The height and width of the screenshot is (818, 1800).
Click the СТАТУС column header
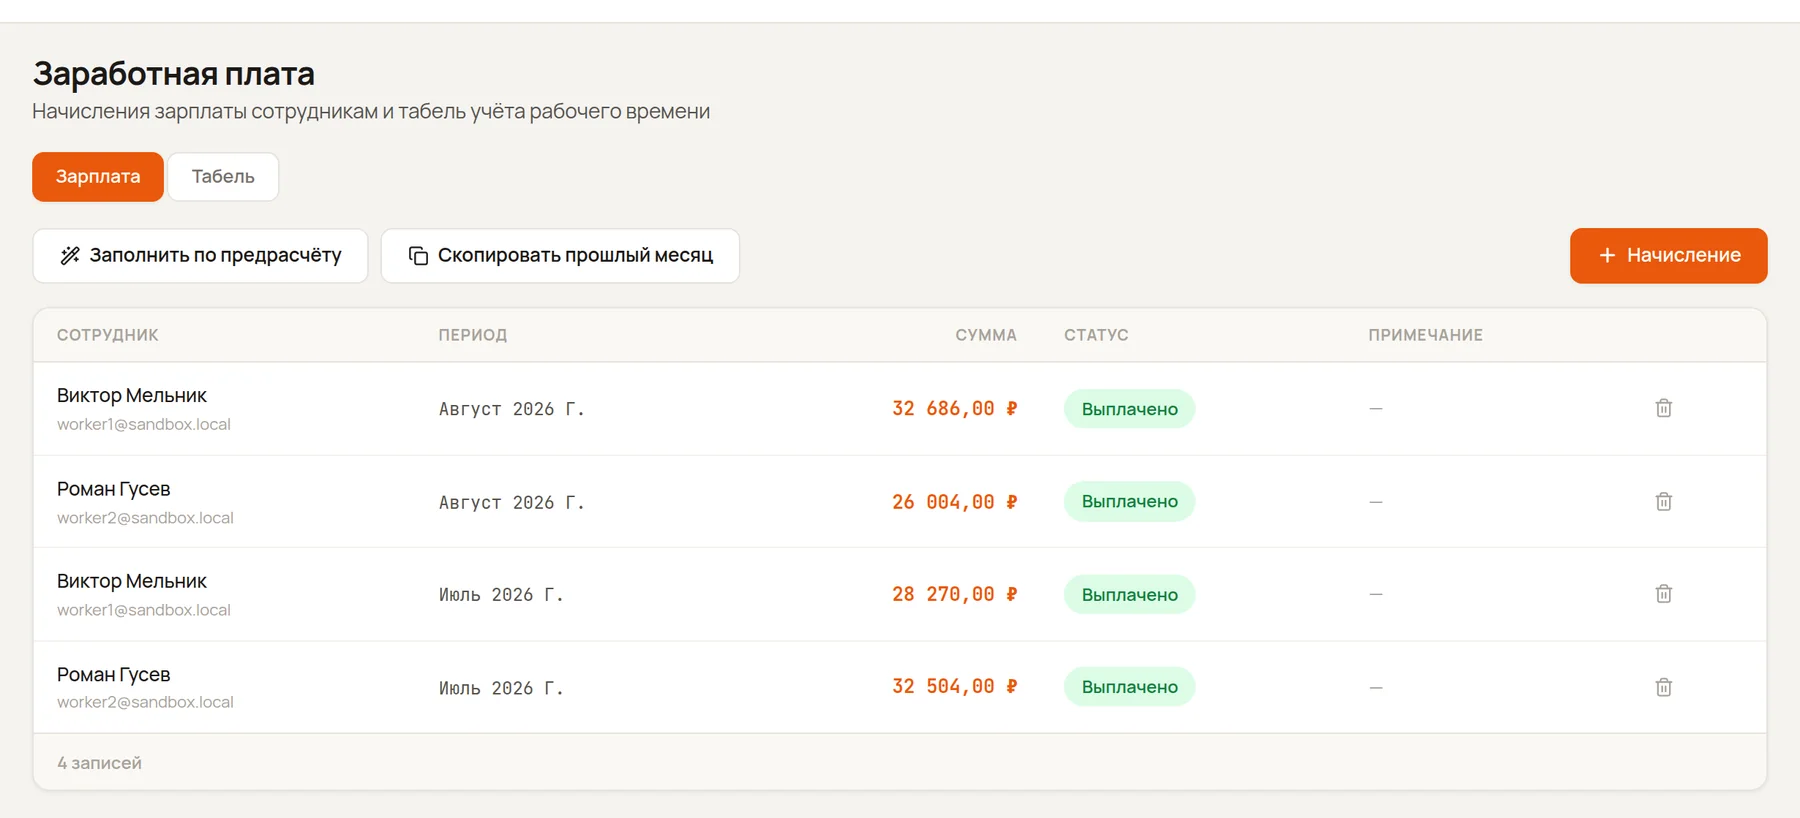[1096, 335]
